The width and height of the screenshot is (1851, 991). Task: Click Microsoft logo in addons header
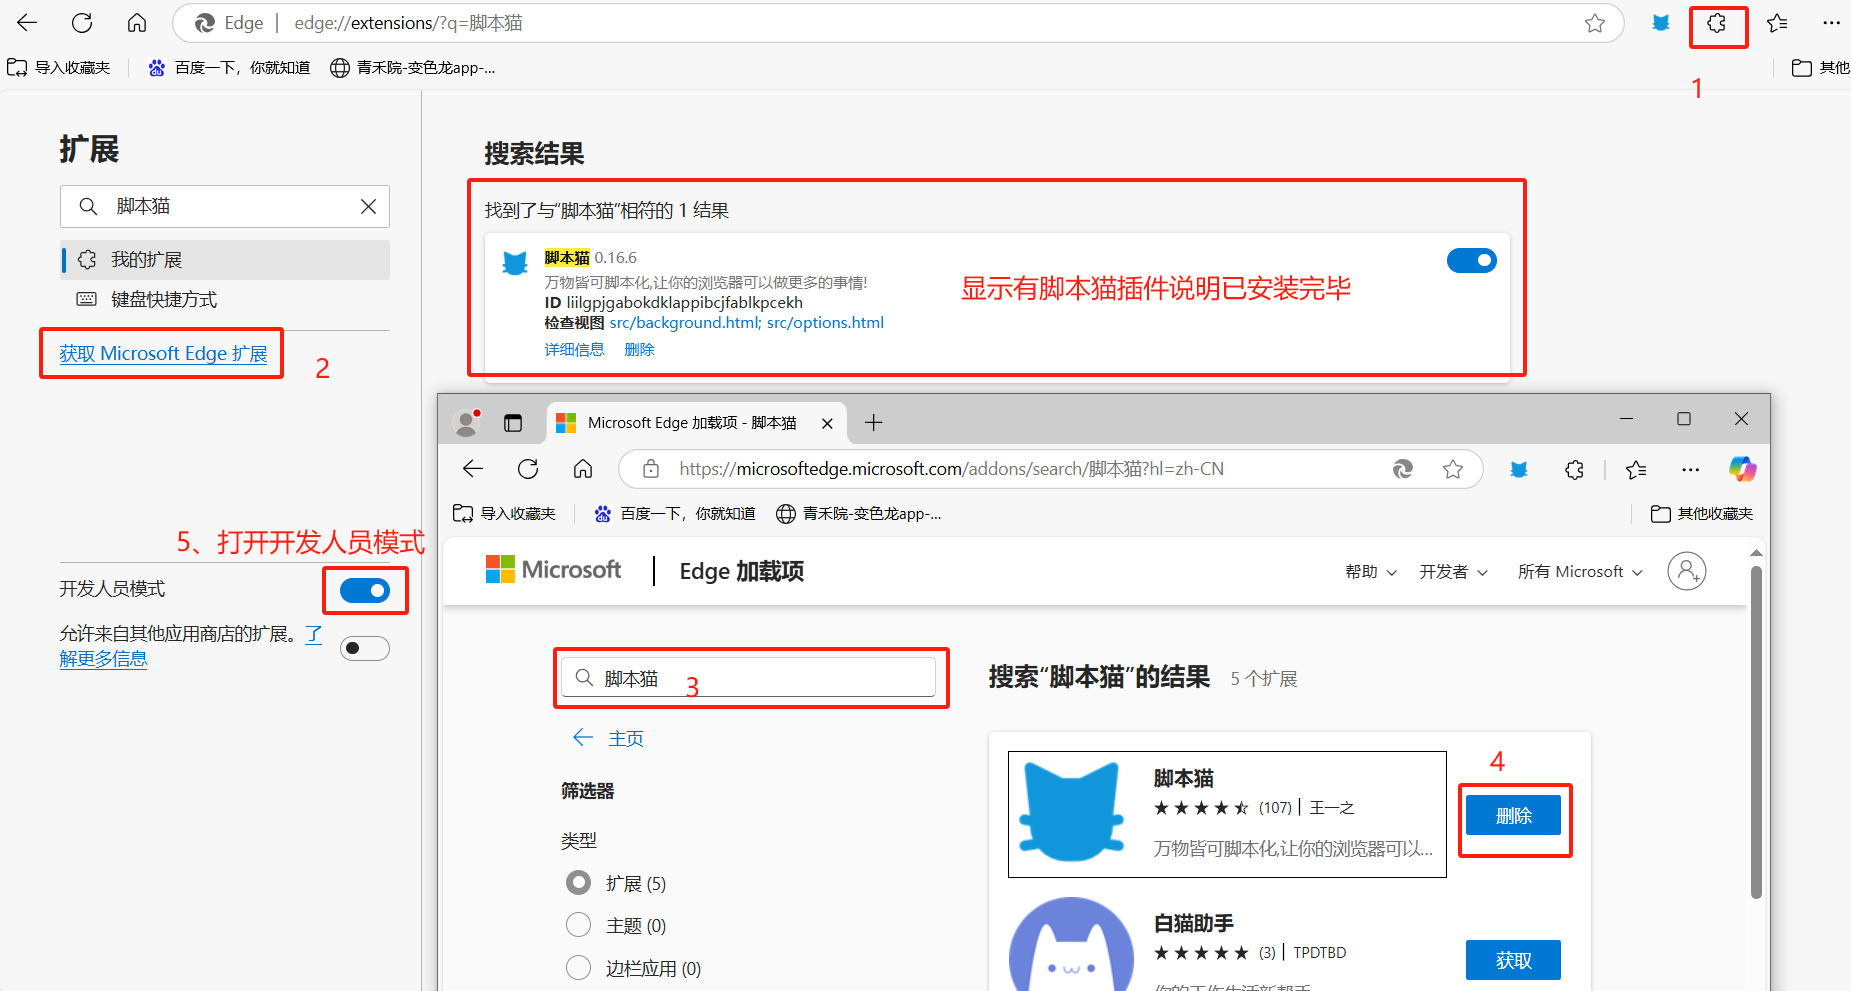(553, 570)
